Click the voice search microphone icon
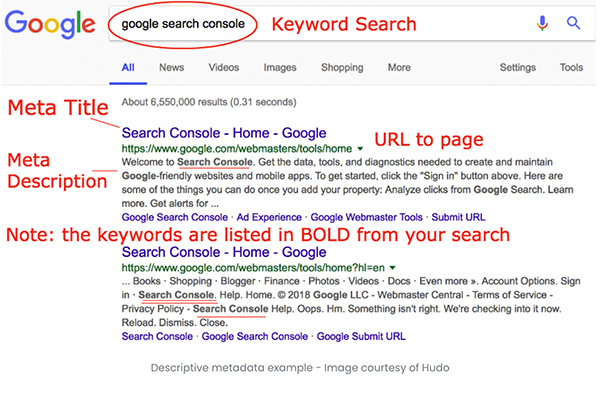Screen dimensions: 600x400 [542, 22]
